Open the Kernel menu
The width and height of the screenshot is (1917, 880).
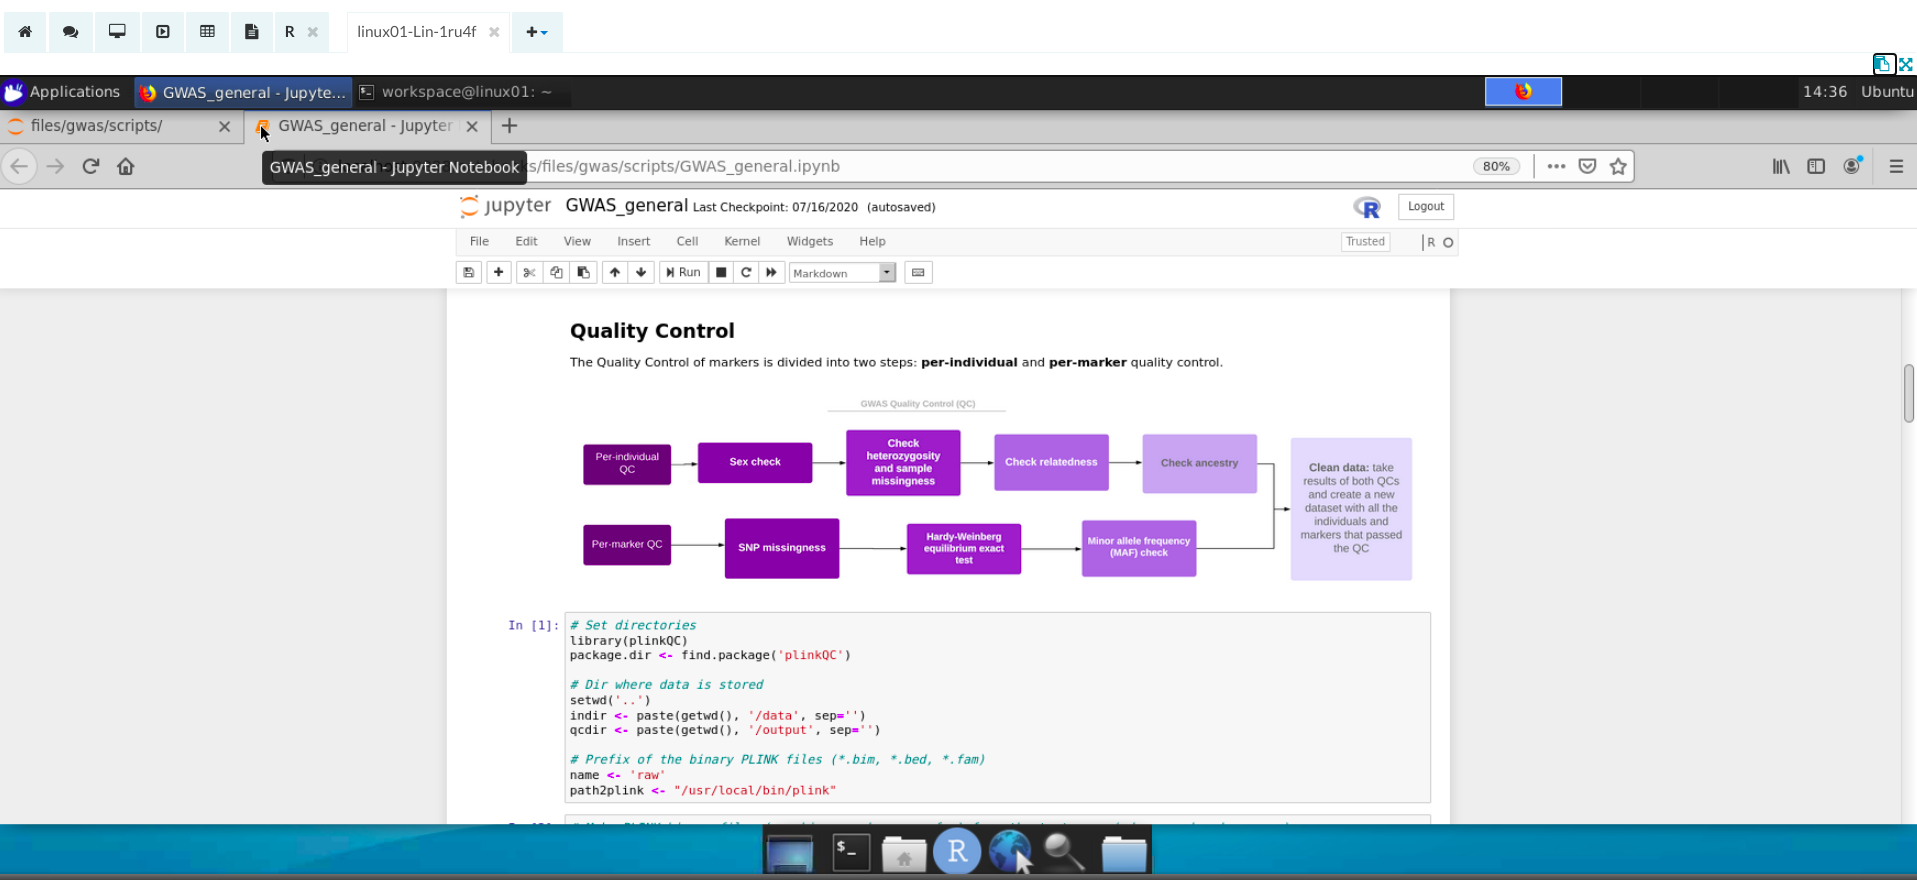741,241
